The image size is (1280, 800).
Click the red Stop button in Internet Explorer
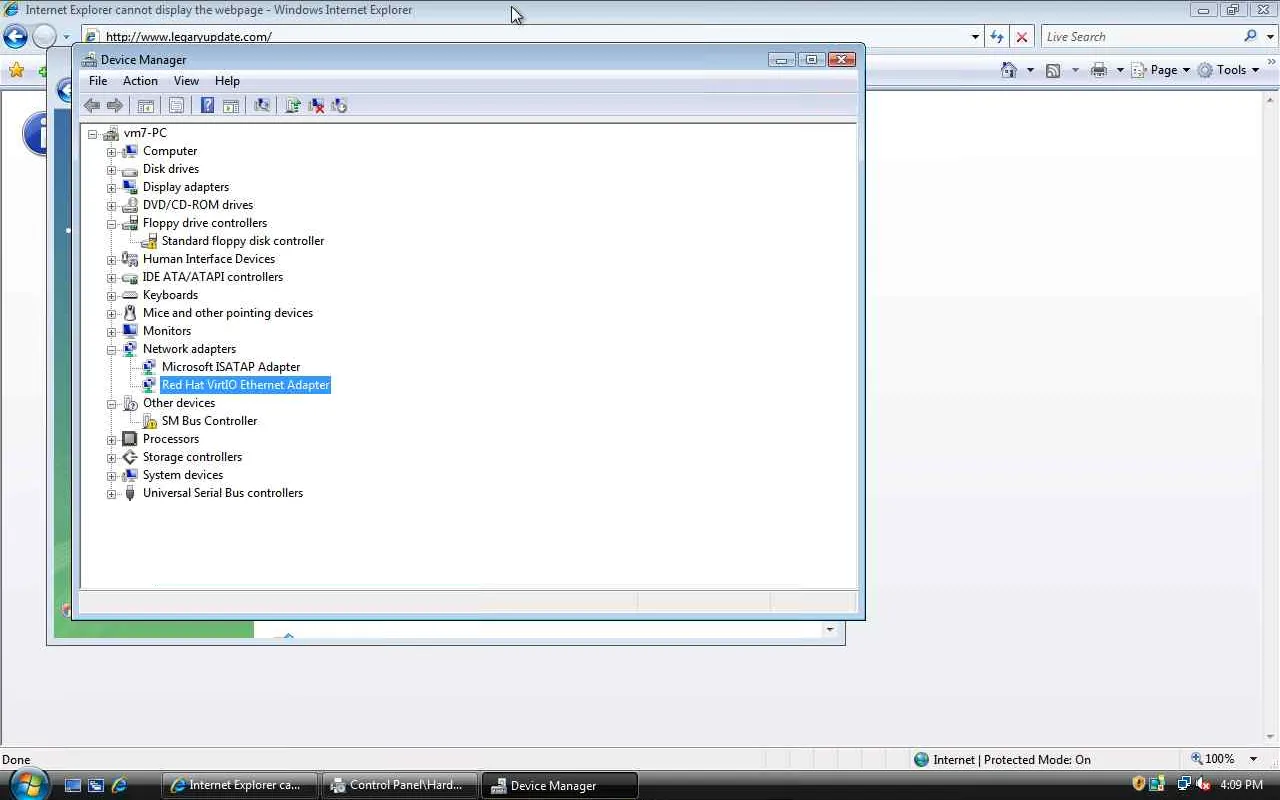click(x=1022, y=37)
